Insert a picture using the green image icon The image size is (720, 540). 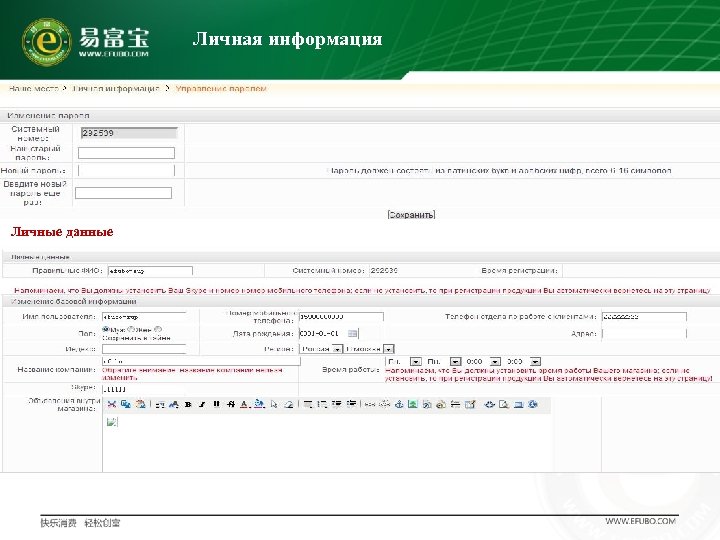coord(413,404)
